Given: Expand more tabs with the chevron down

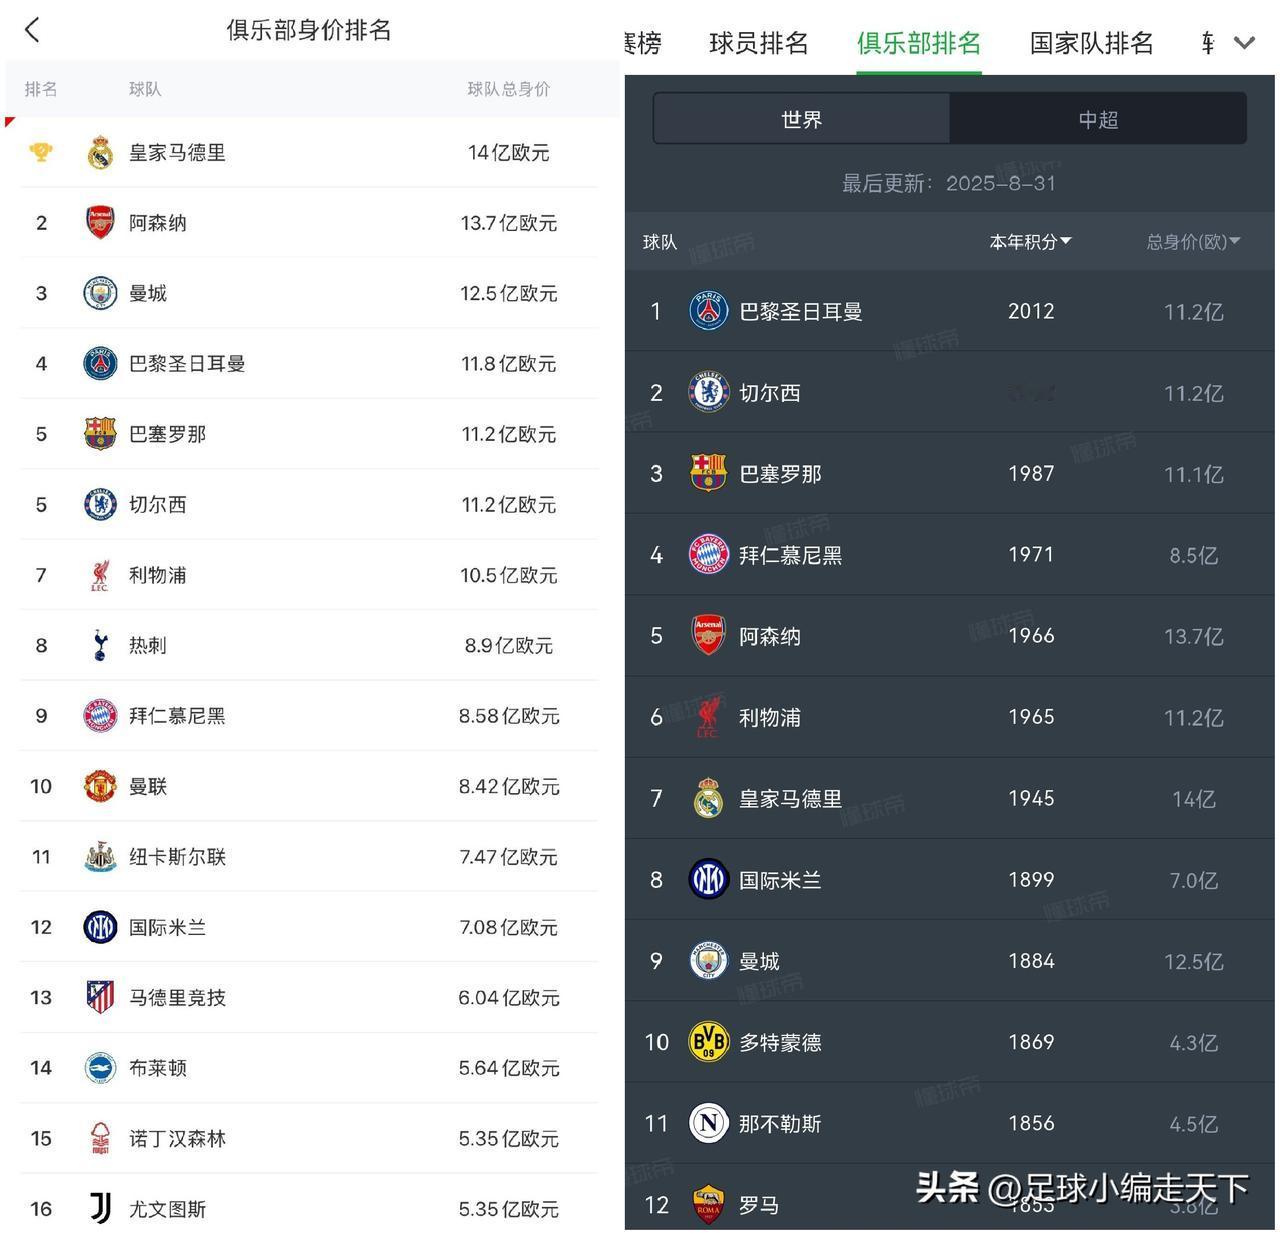Looking at the screenshot, I should pyautogui.click(x=1244, y=43).
